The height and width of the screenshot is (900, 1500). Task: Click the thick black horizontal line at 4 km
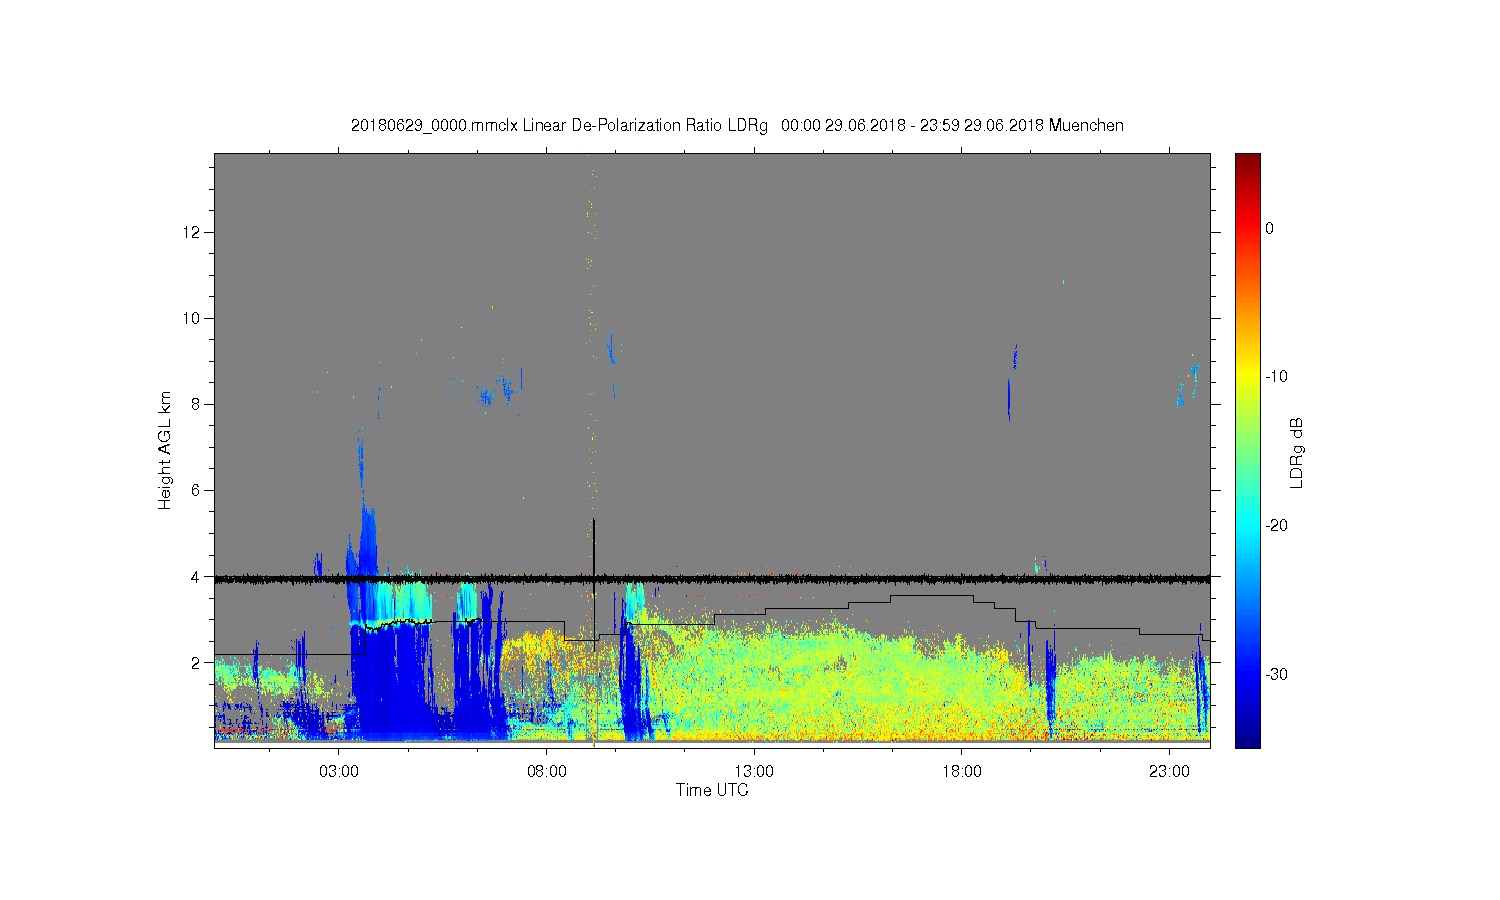(x=712, y=578)
